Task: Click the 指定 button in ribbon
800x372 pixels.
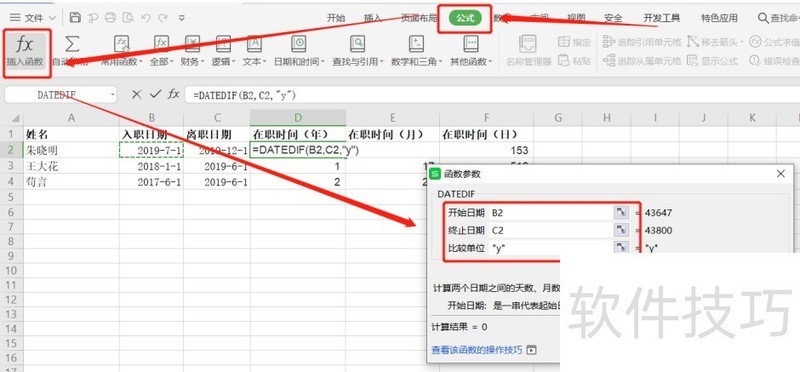Action: pos(574,42)
